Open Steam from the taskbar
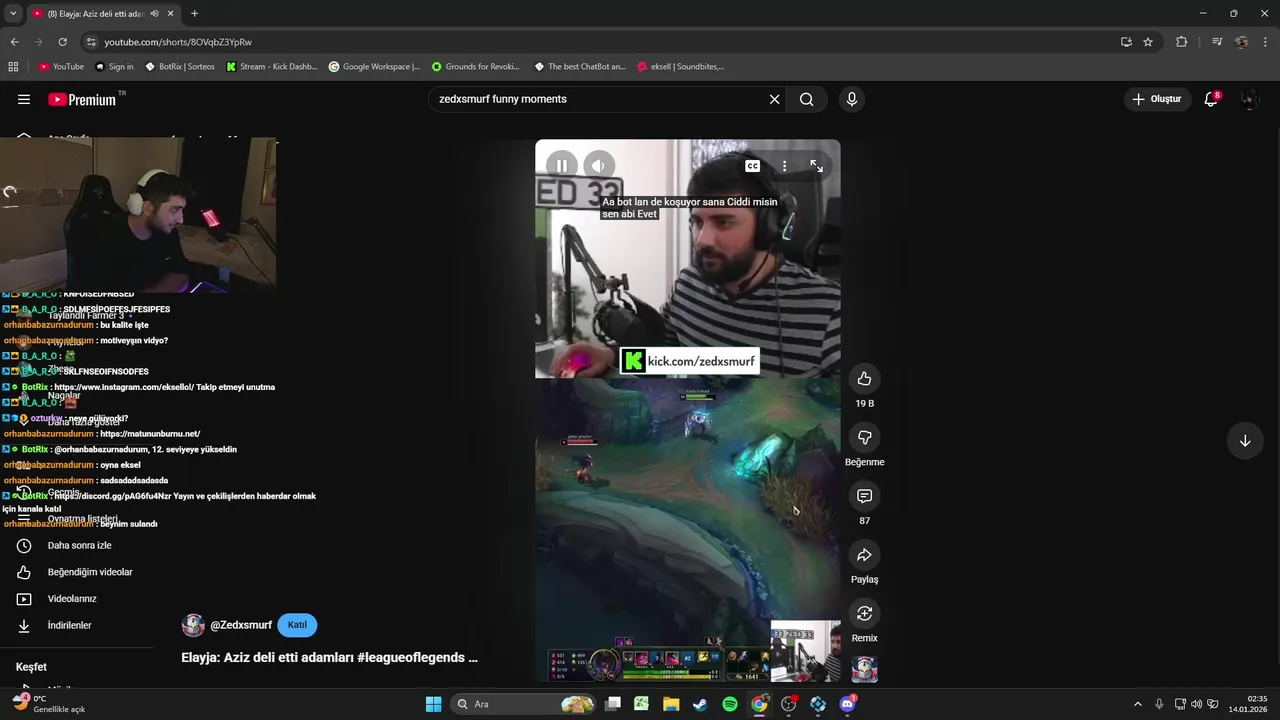1280x720 pixels. point(700,704)
